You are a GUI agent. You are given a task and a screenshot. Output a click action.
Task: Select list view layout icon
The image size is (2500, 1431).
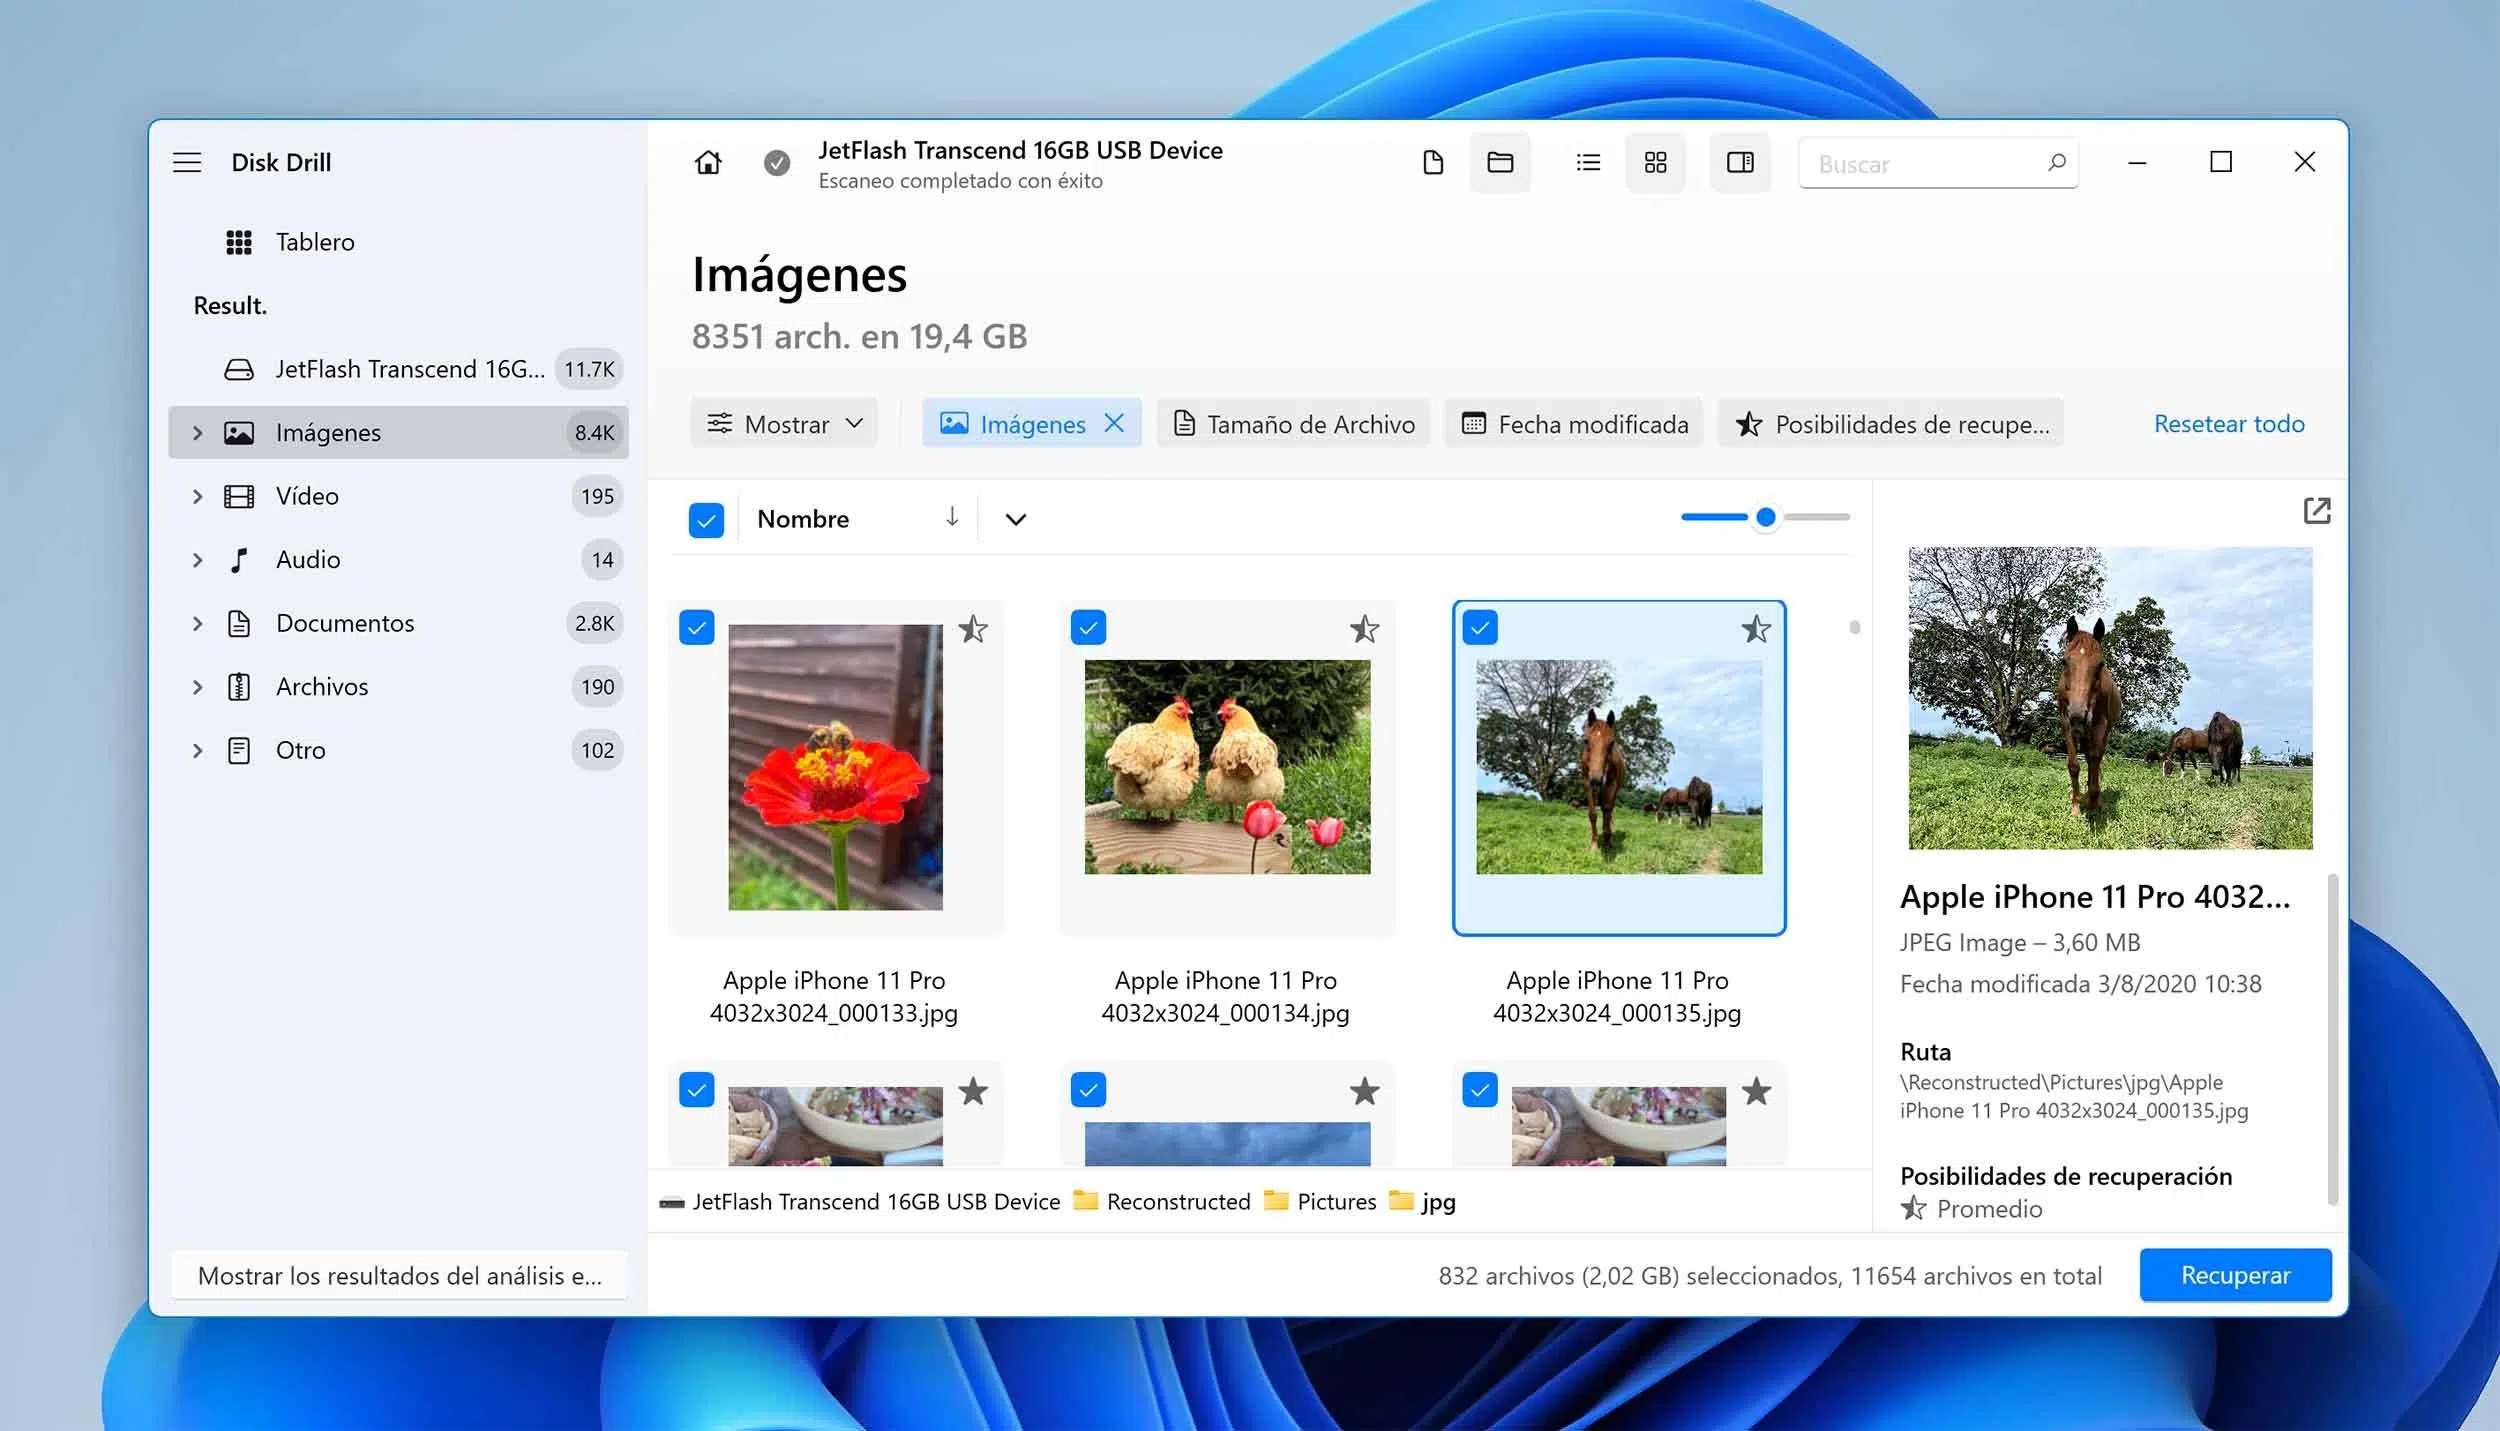tap(1588, 162)
